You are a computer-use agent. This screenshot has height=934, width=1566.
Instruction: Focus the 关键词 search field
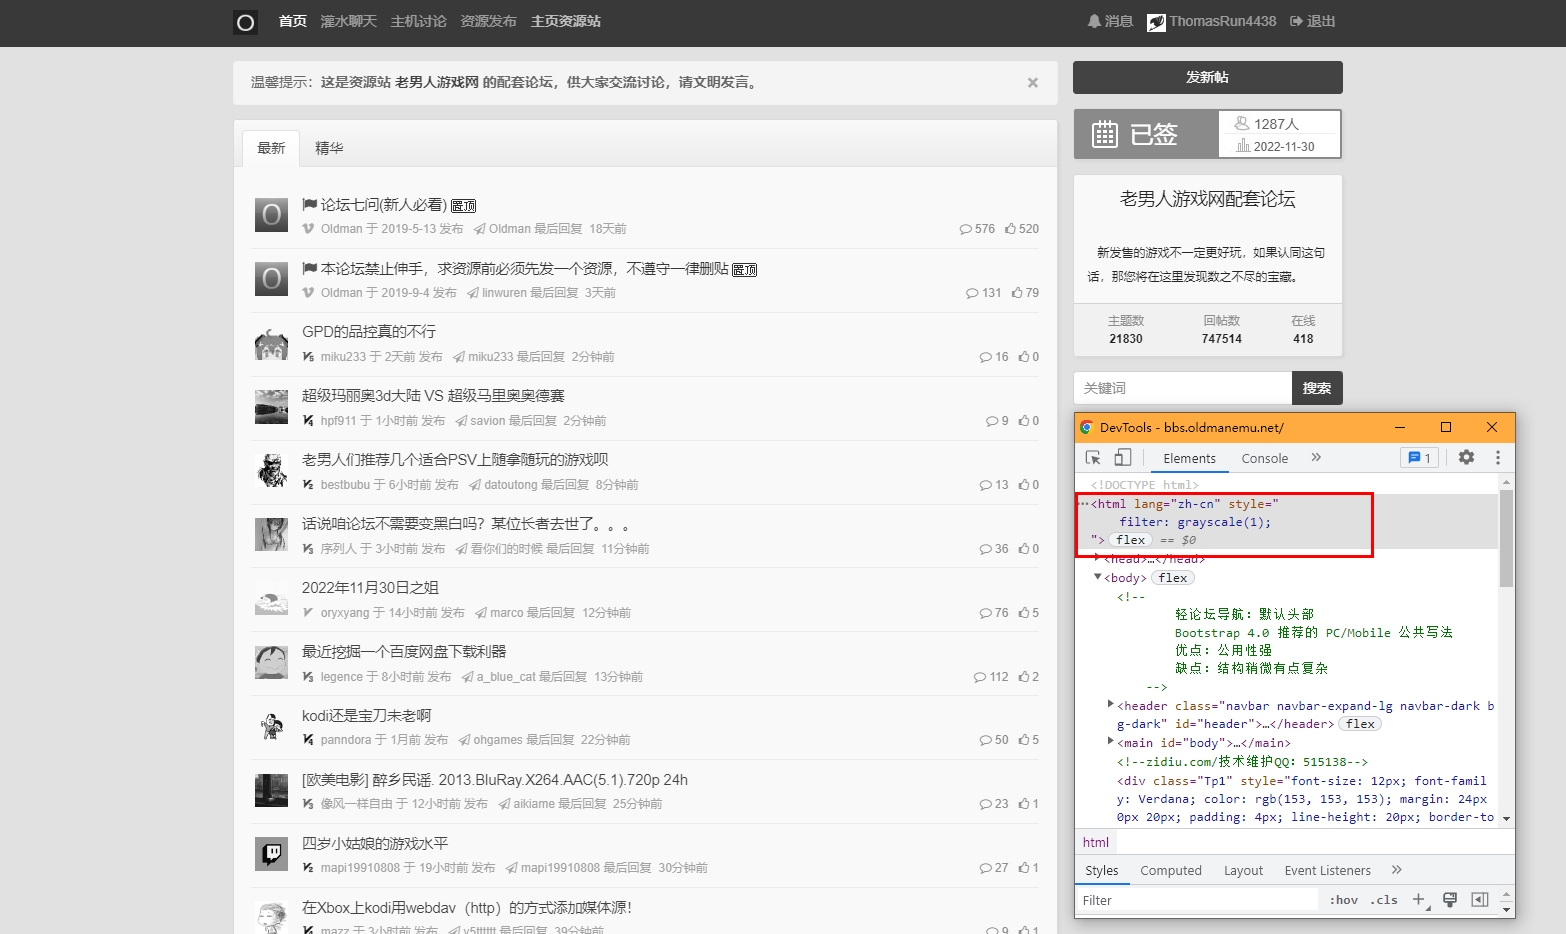pyautogui.click(x=1183, y=388)
